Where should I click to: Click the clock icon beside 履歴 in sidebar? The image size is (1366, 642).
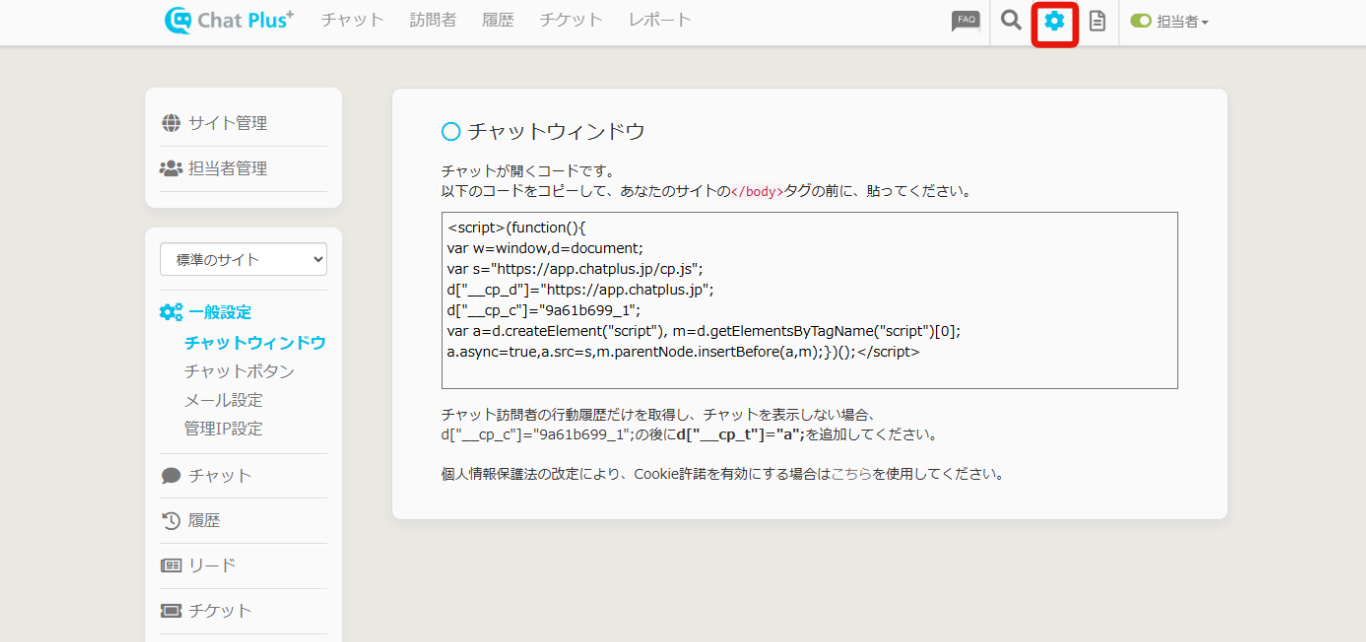click(x=171, y=521)
